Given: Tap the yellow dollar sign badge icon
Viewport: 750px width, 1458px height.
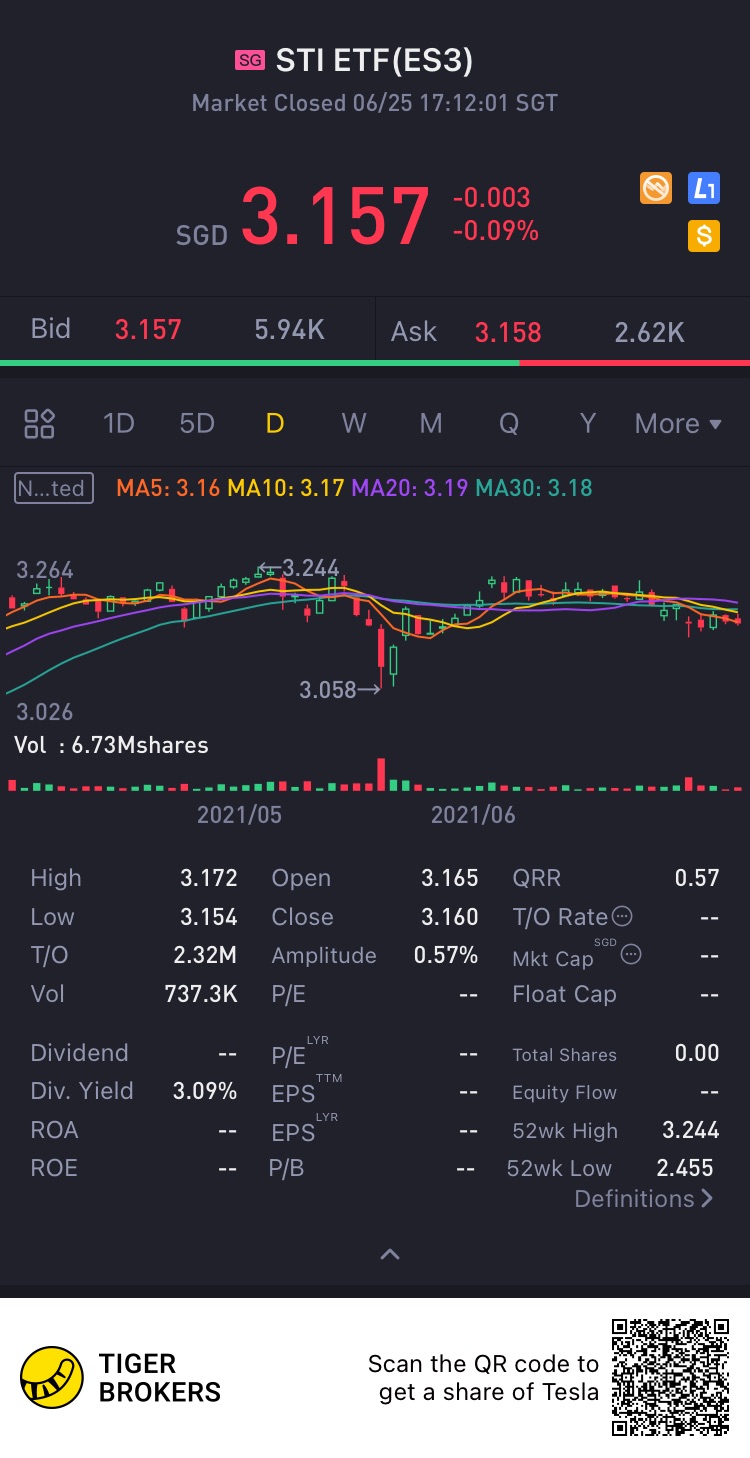Looking at the screenshot, I should (704, 236).
